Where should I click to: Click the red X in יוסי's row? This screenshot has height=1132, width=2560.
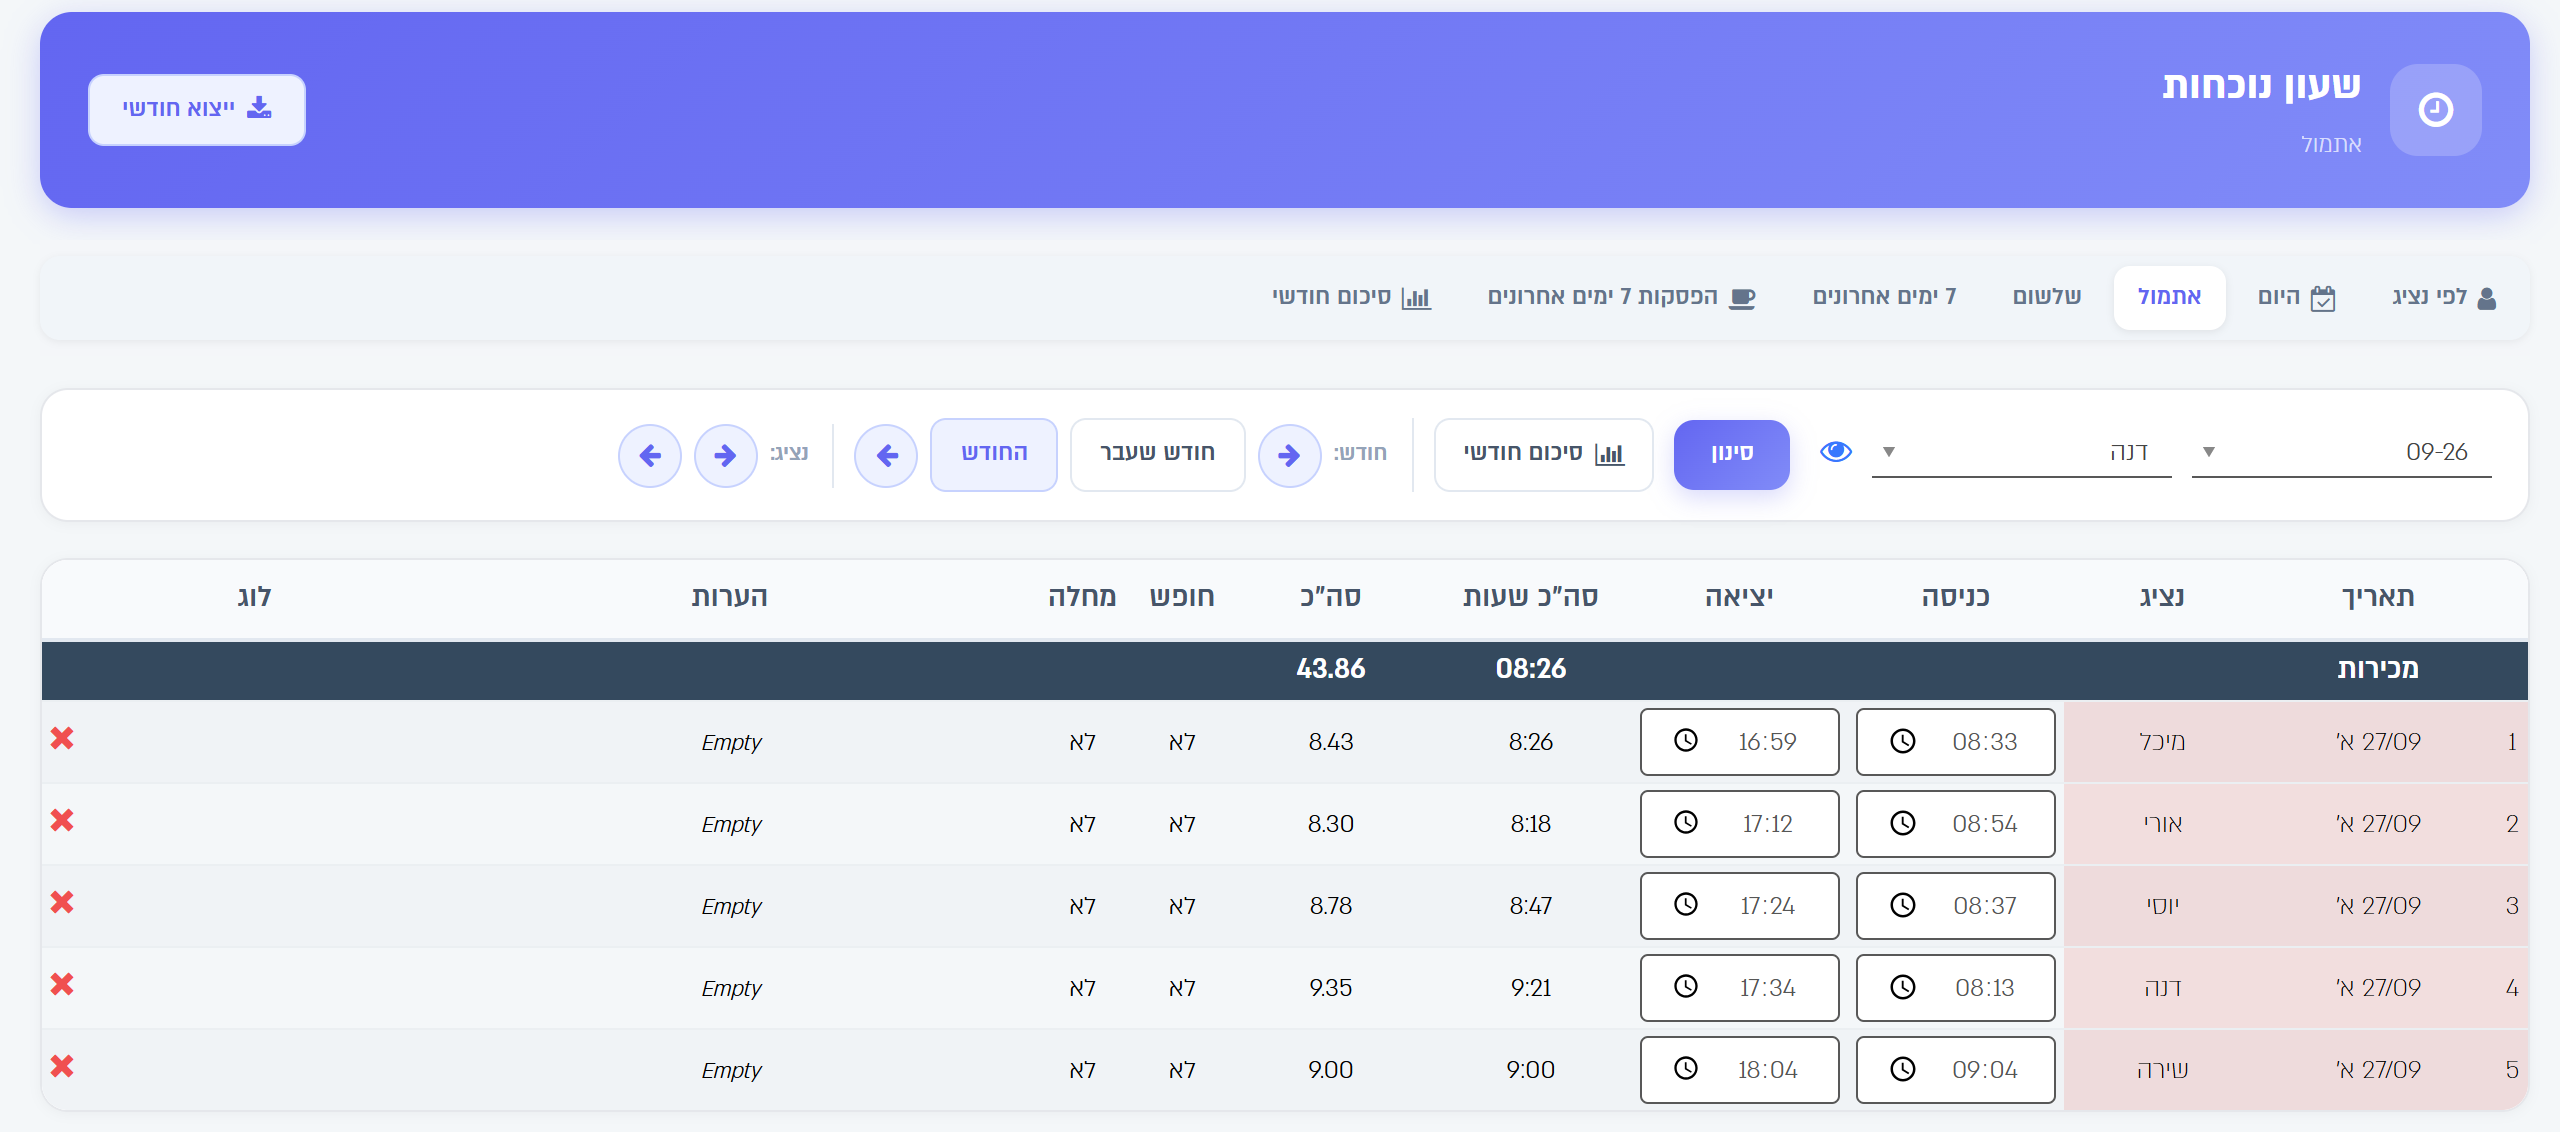click(62, 902)
